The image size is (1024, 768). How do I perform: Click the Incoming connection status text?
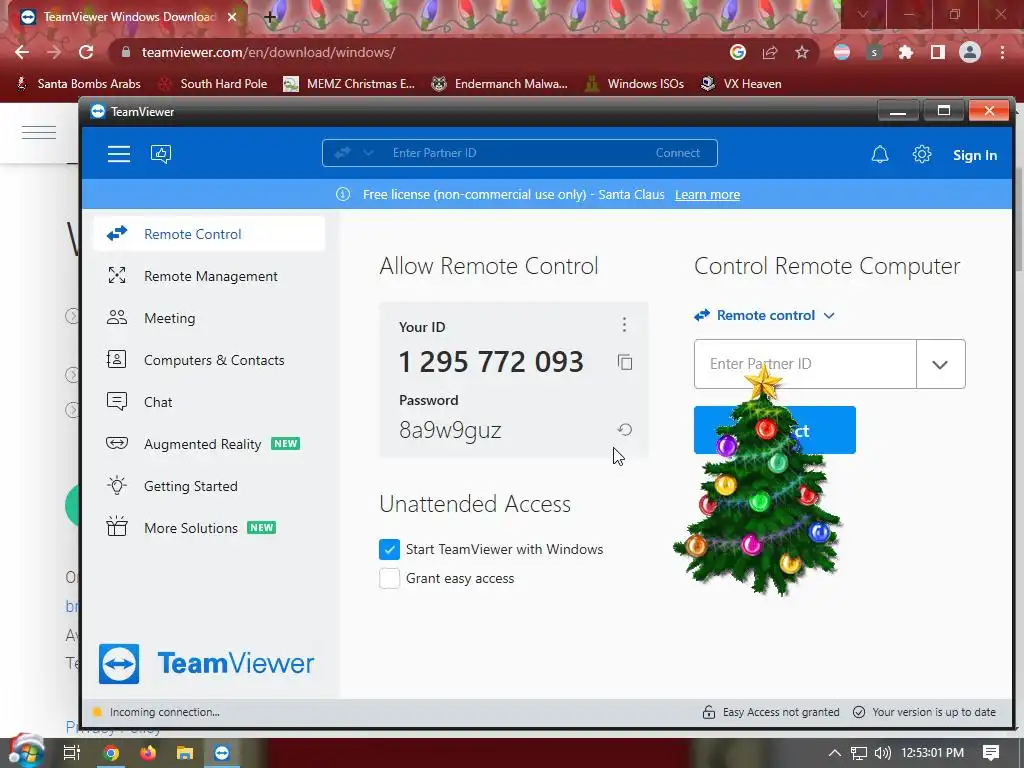click(165, 712)
